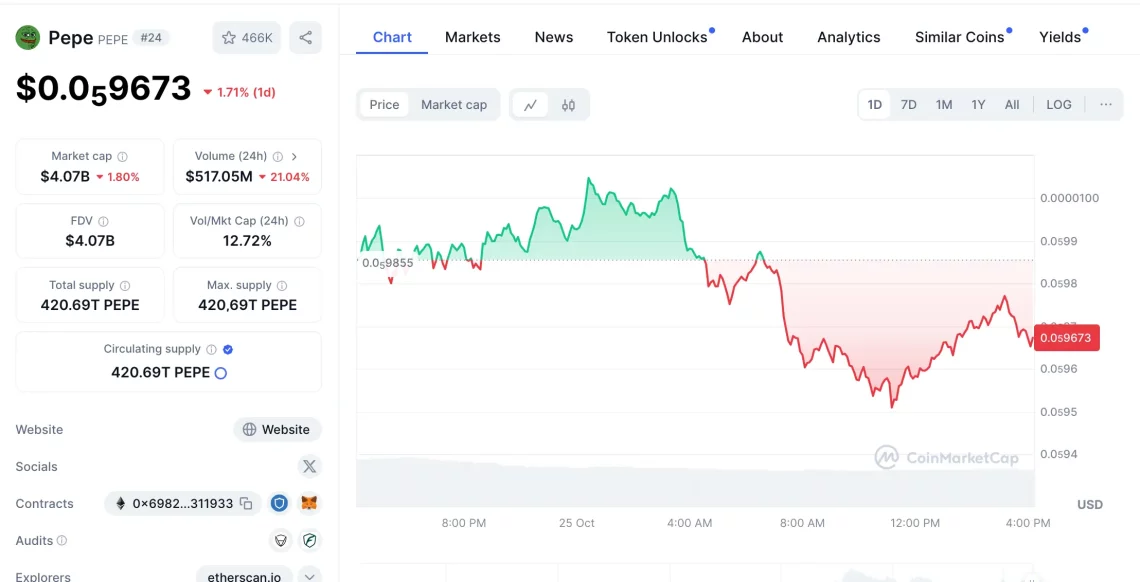
Task: Click the red current price label 0.0₅9673
Action: point(1066,338)
